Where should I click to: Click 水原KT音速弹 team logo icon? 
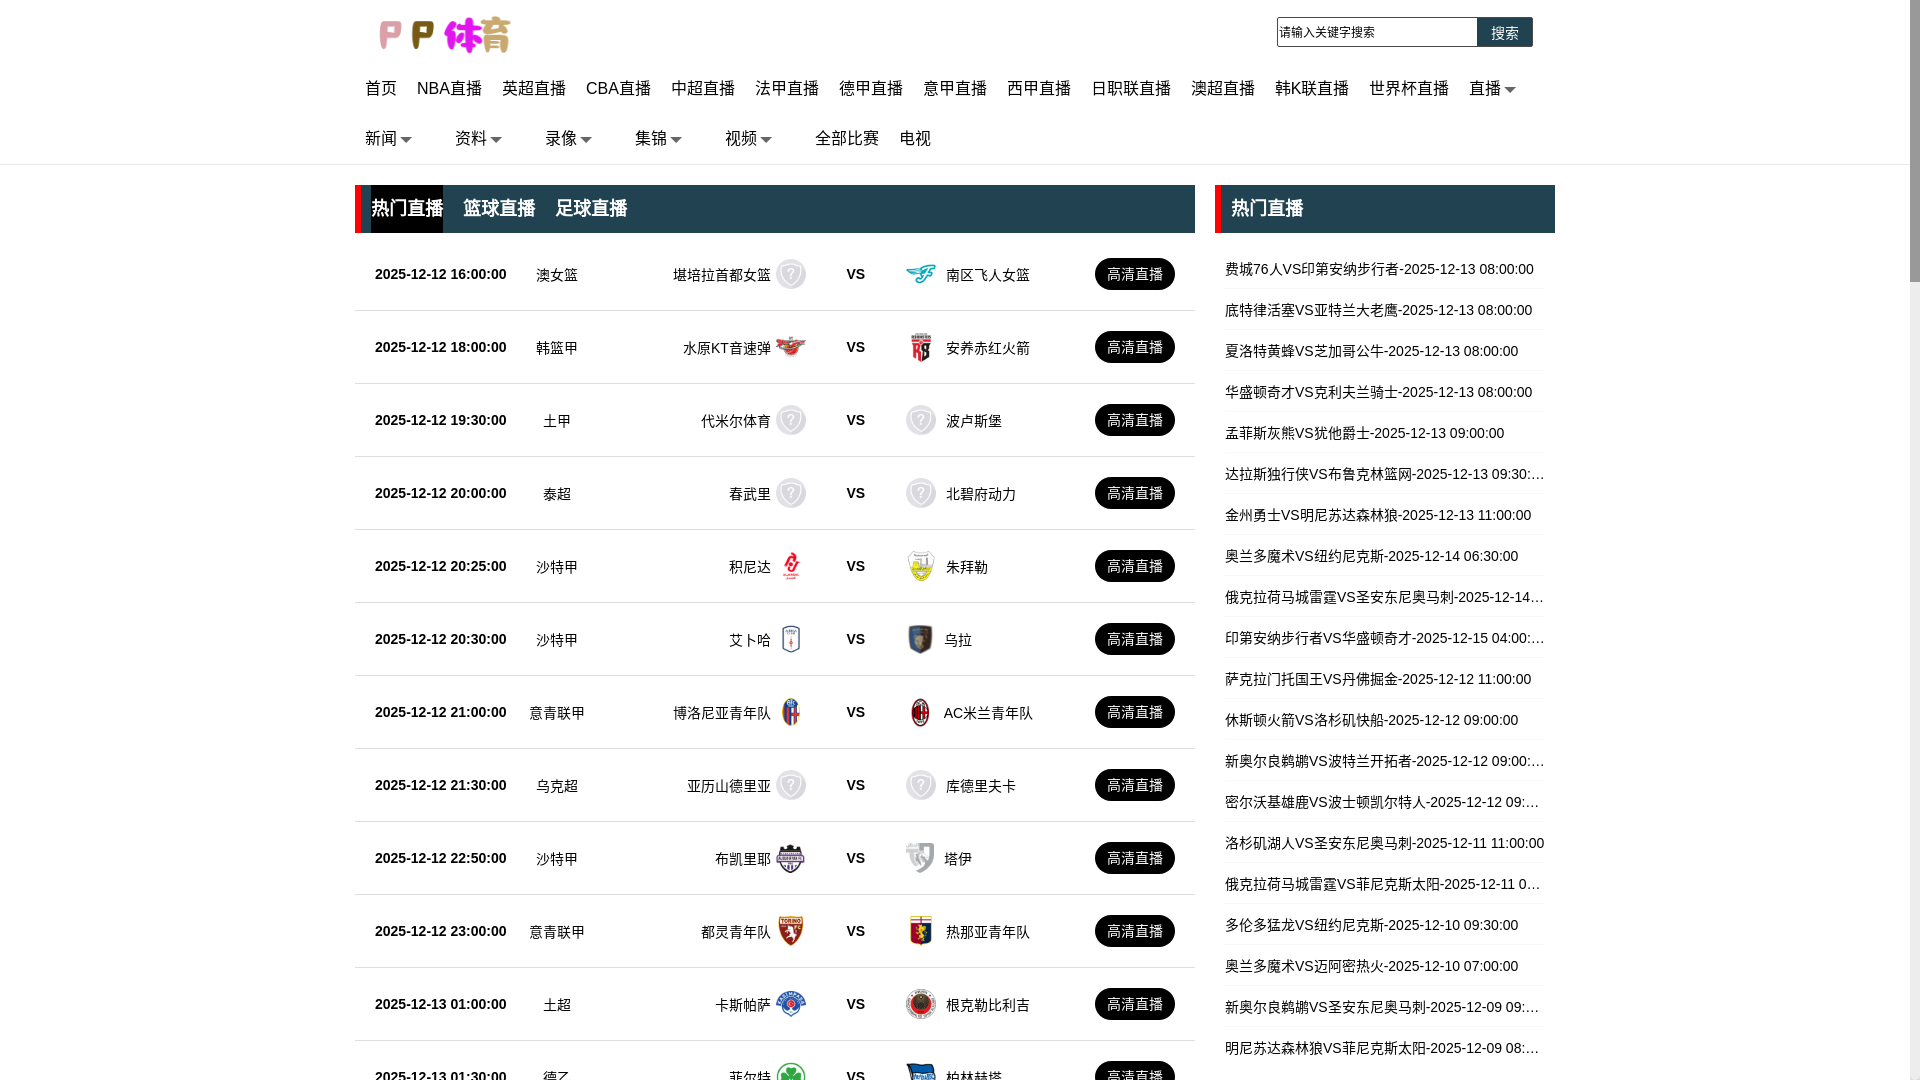point(790,347)
